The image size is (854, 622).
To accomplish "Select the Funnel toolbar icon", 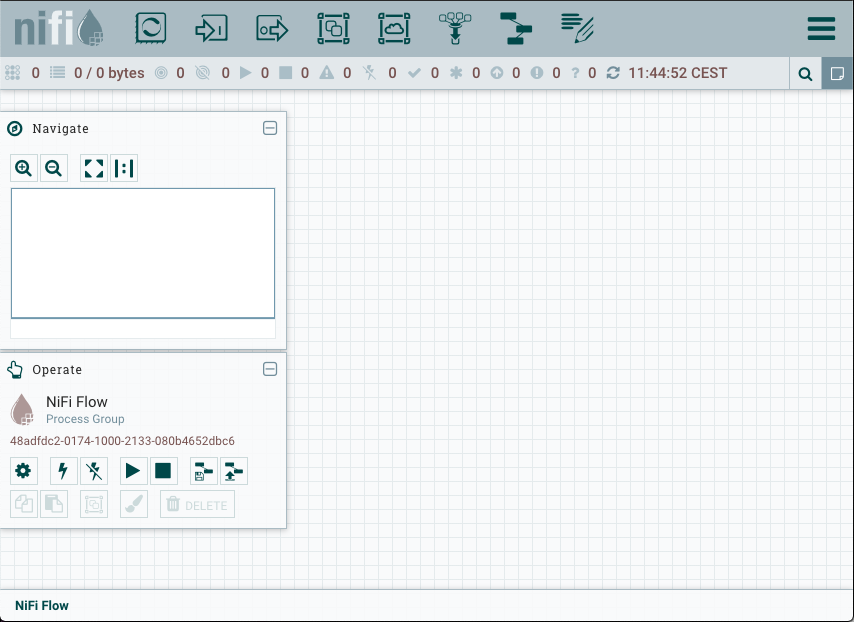I will (455, 29).
